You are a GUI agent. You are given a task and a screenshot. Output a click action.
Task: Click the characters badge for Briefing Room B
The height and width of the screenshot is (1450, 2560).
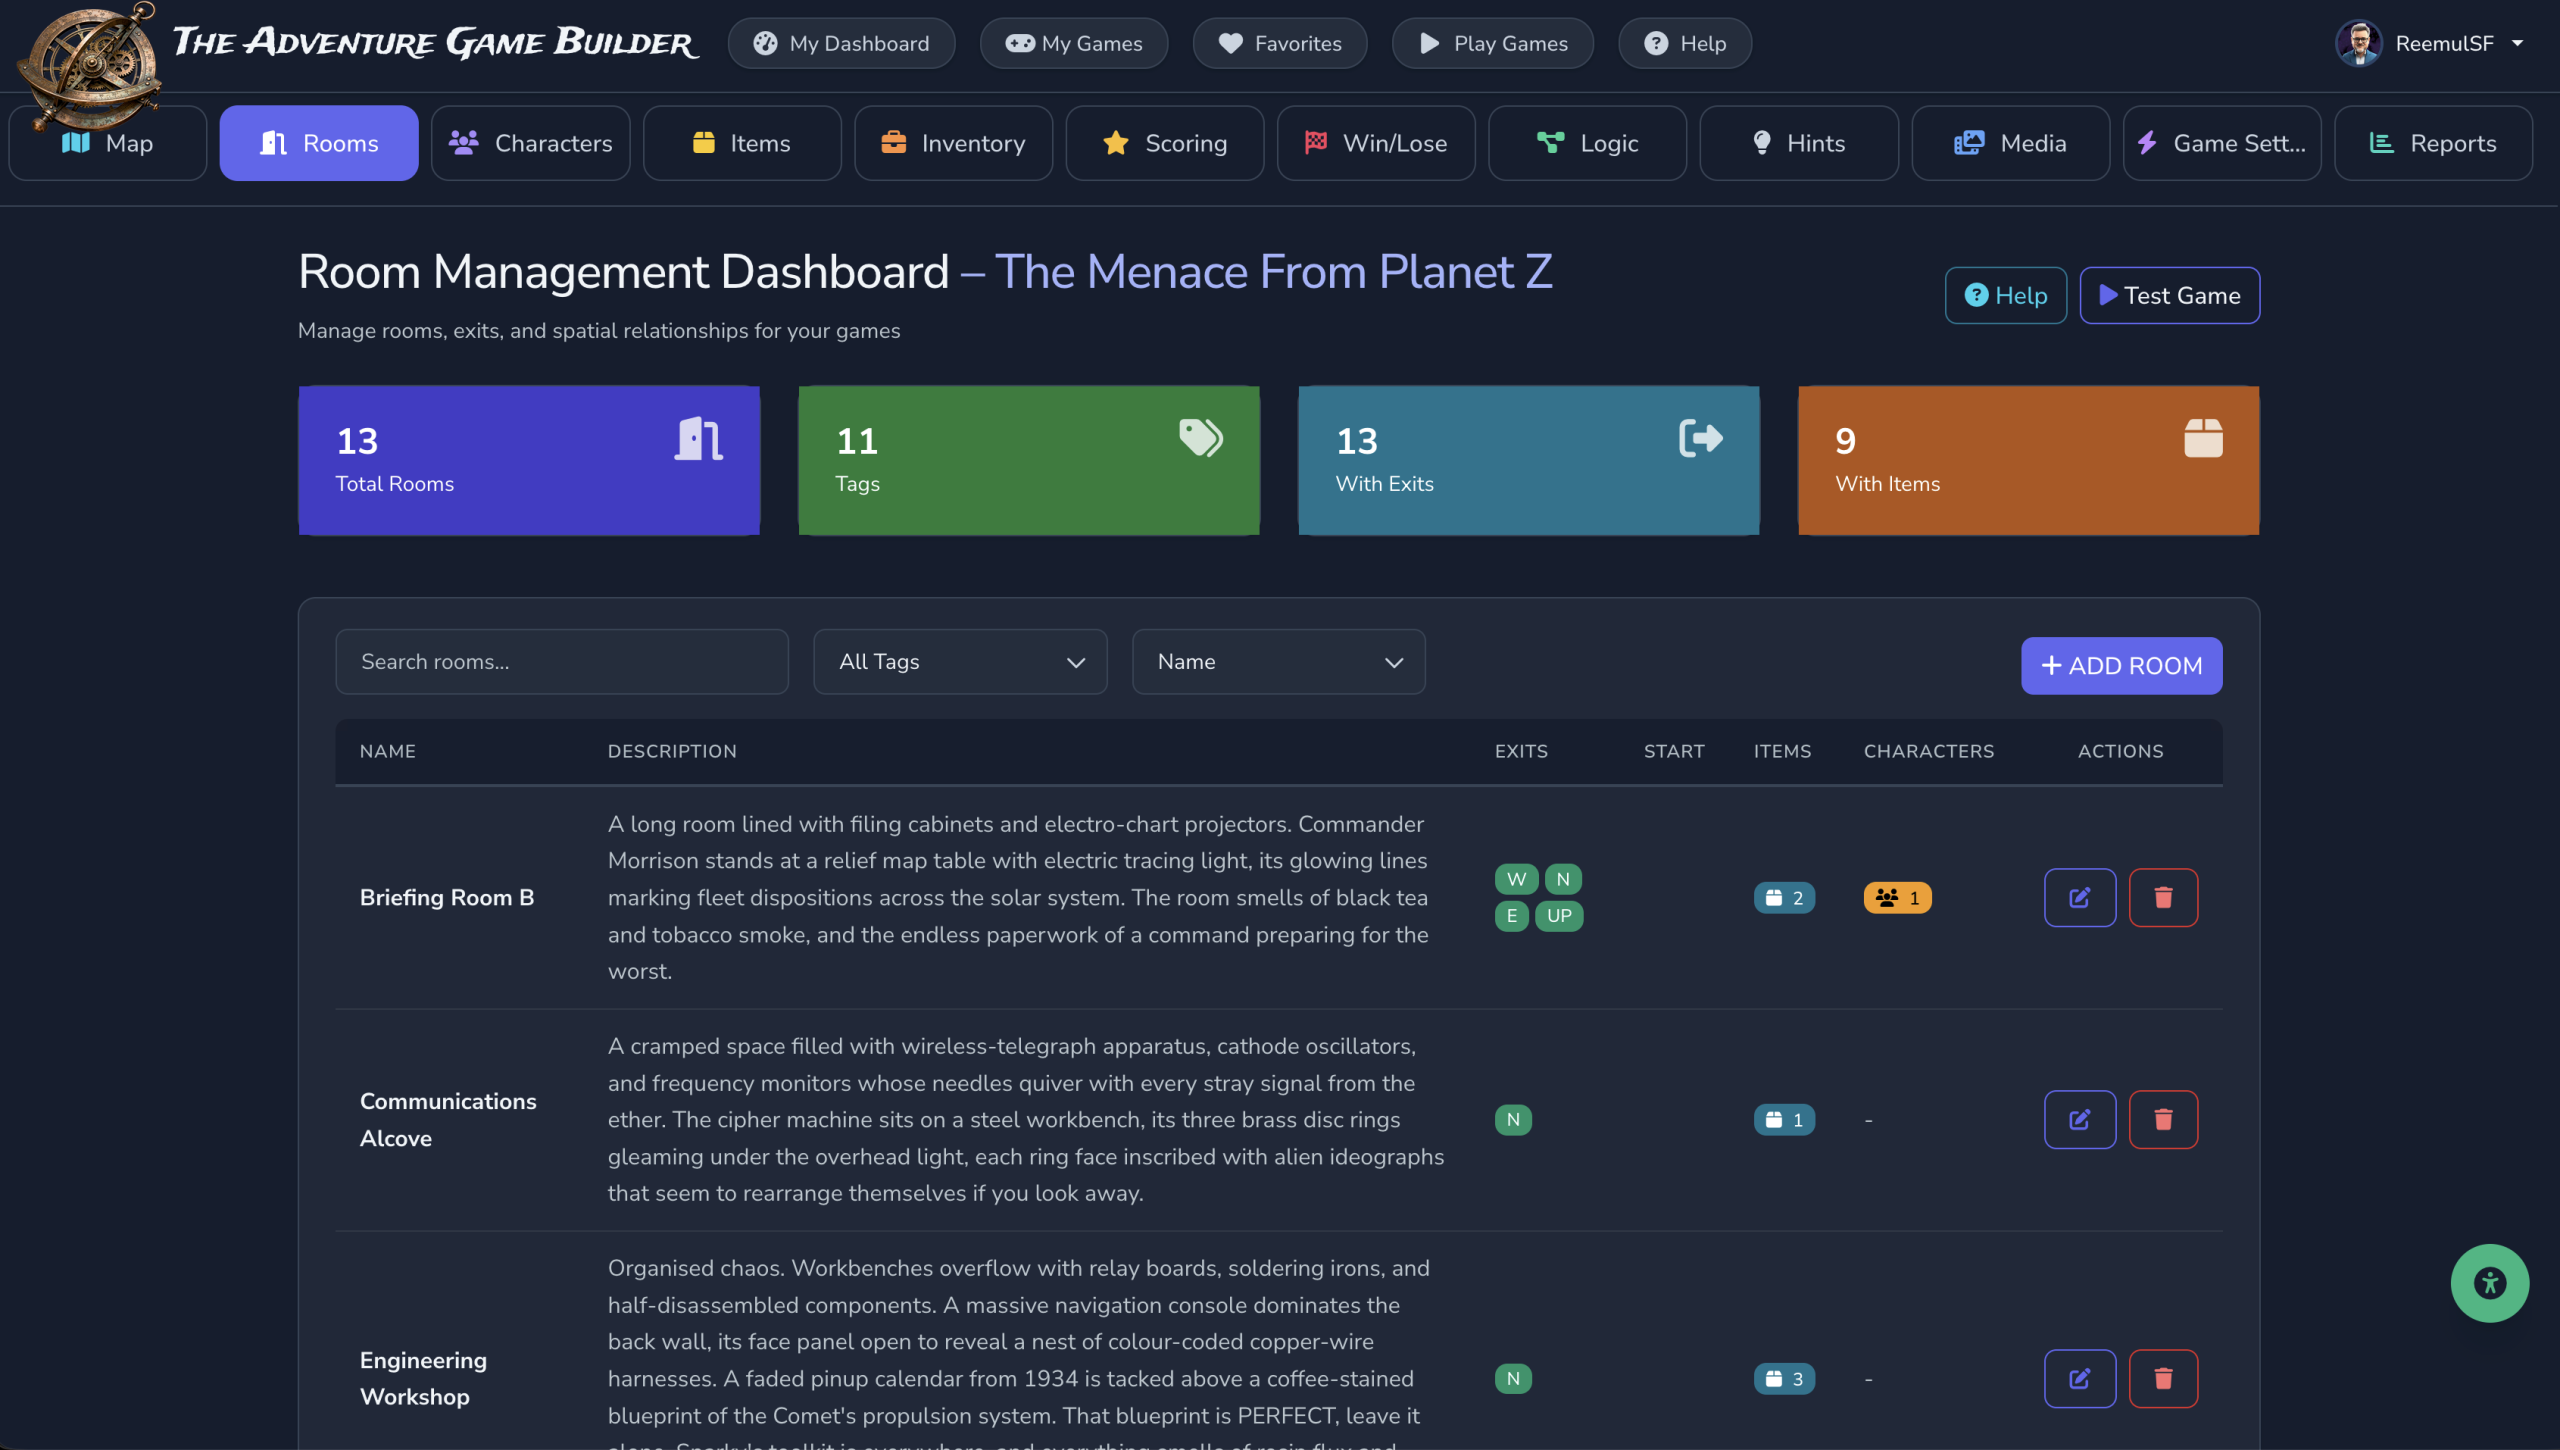pos(1897,897)
